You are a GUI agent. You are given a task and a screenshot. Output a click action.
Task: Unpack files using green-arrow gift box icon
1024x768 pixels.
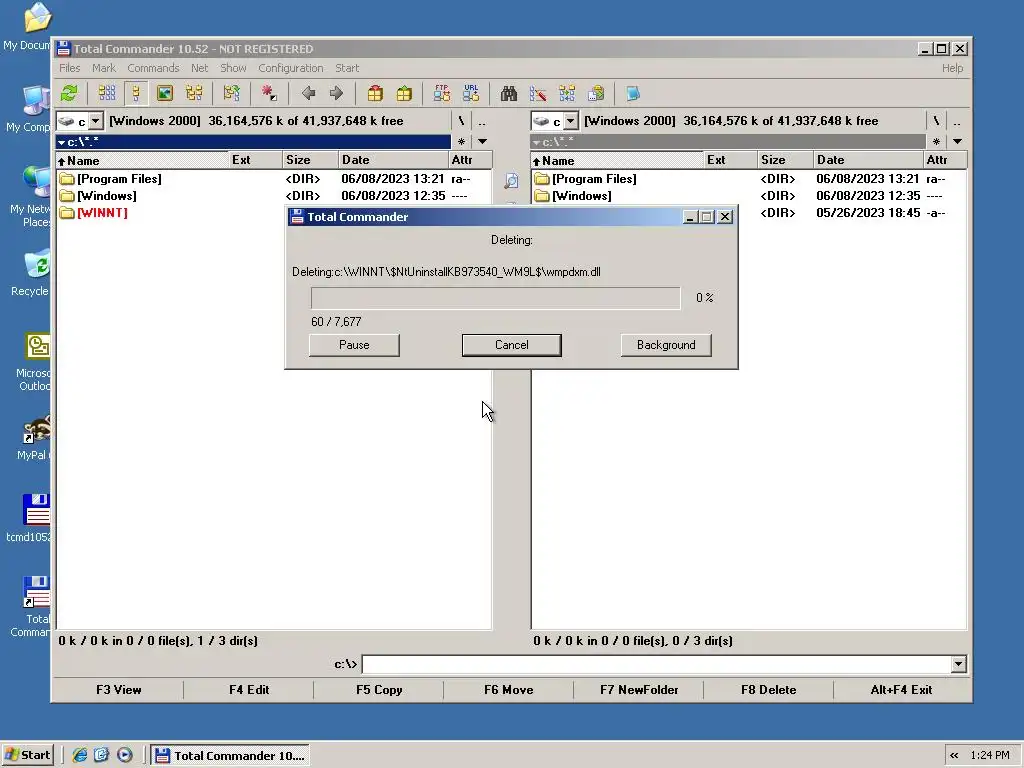(404, 93)
